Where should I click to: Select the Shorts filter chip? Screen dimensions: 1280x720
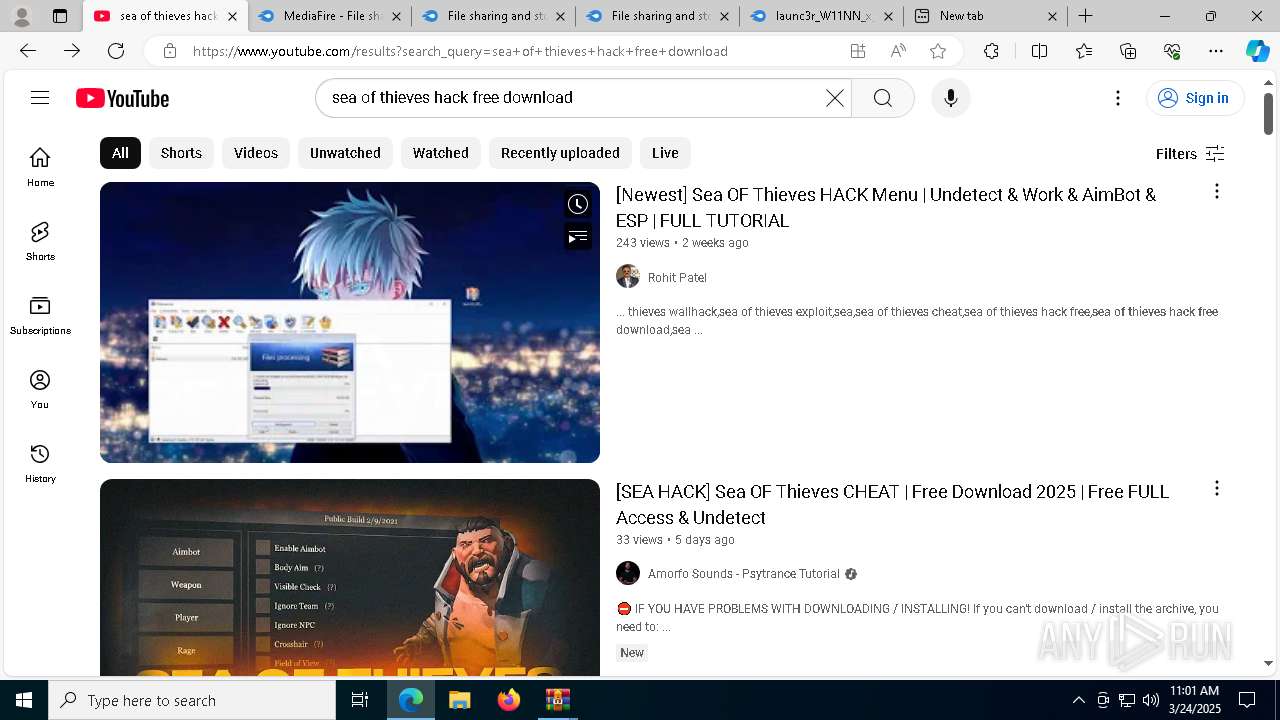pos(181,153)
